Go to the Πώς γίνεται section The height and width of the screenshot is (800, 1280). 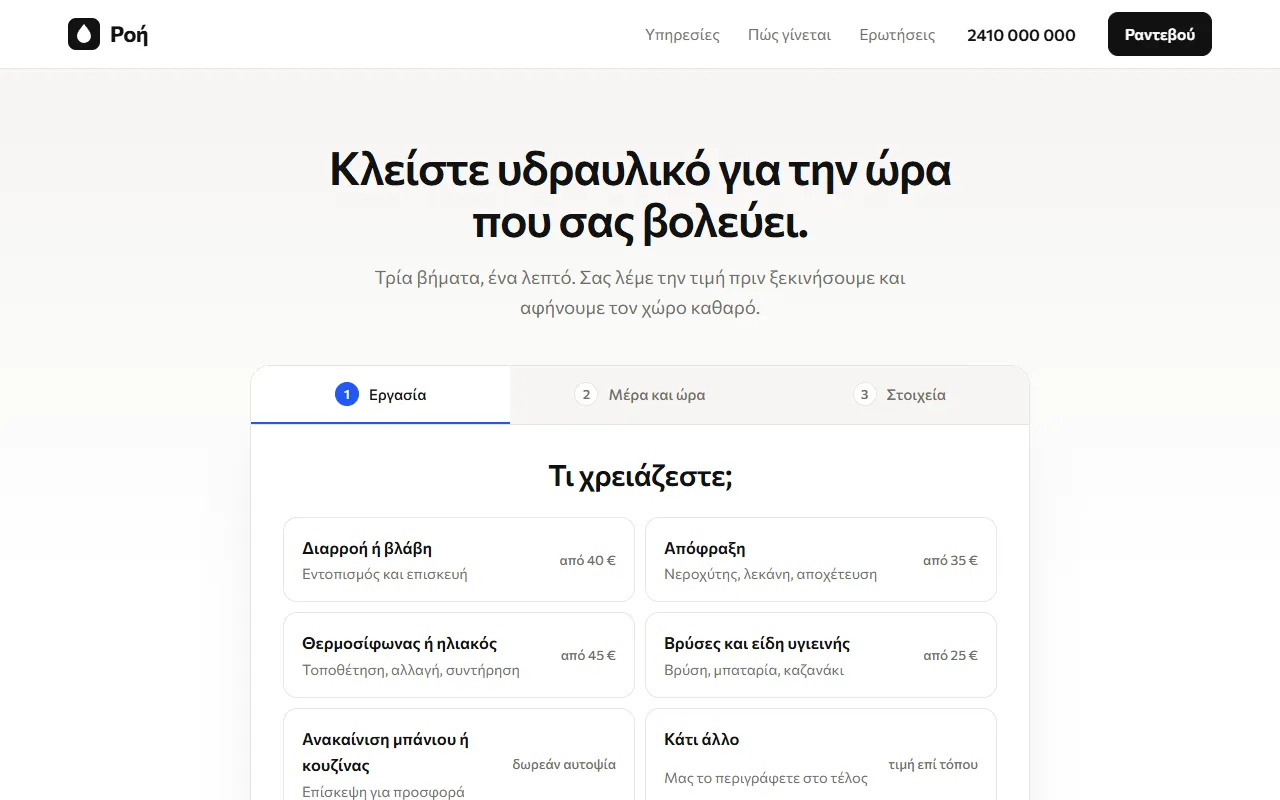click(790, 35)
